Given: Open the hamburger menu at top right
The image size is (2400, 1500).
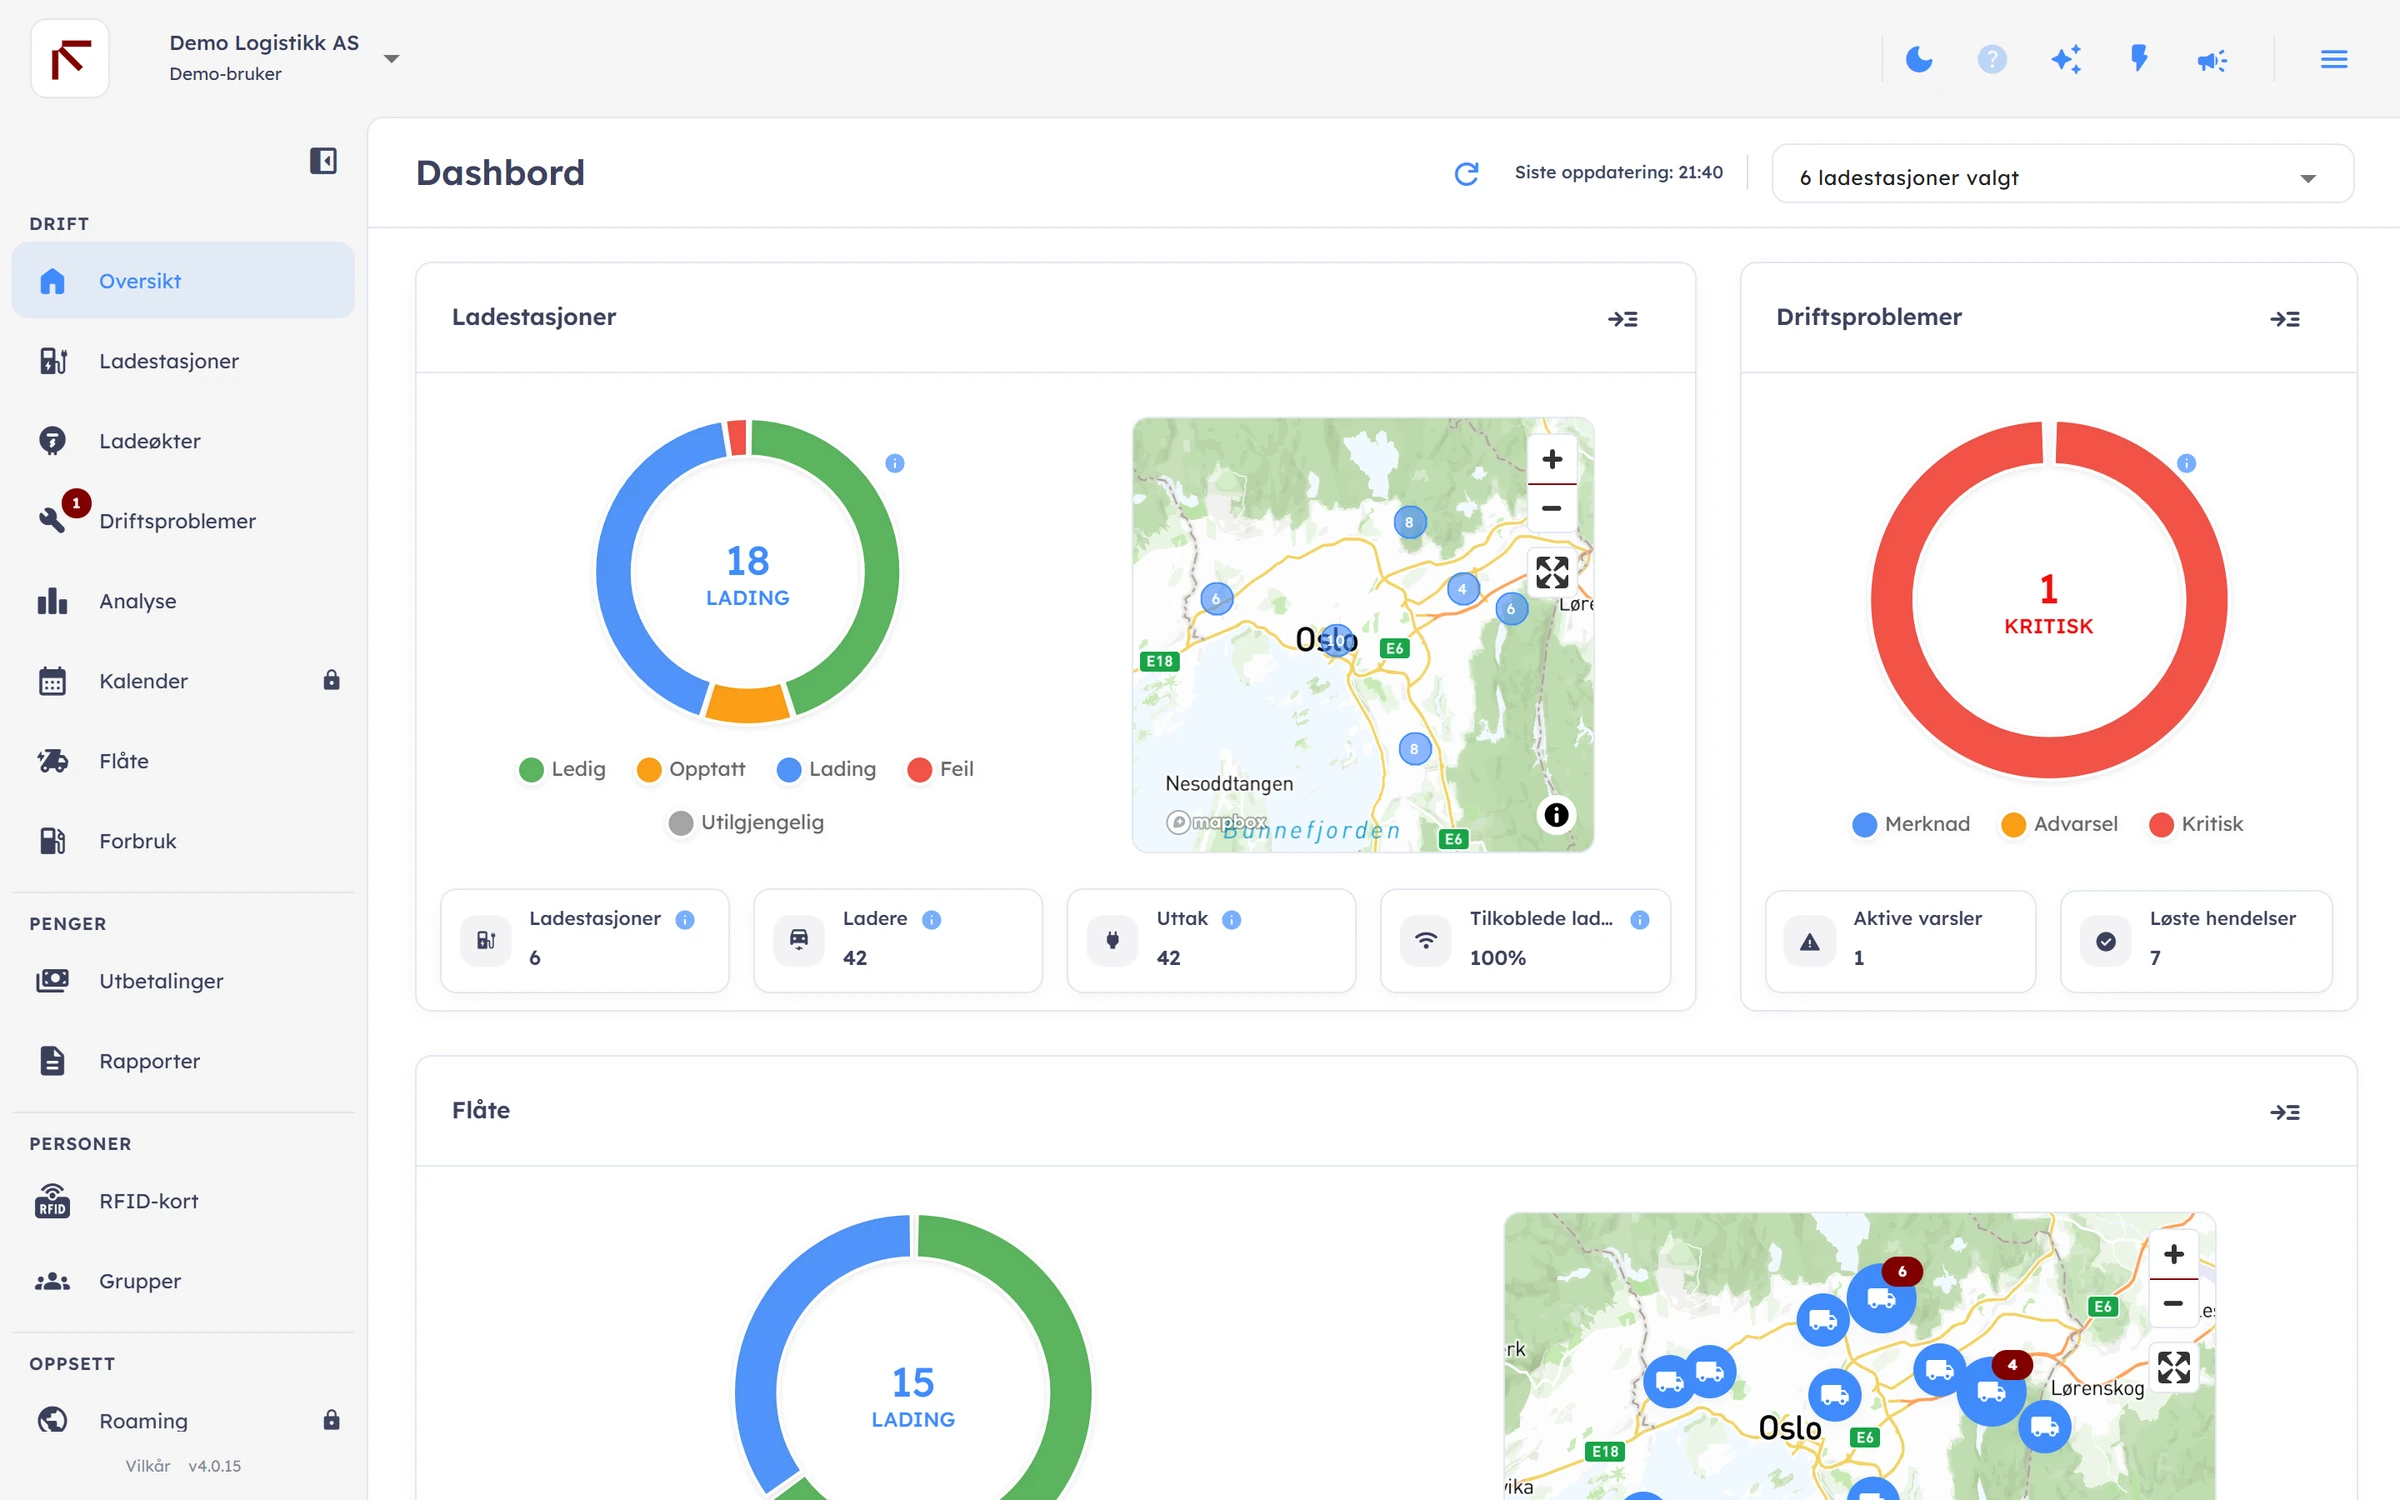Looking at the screenshot, I should (x=2334, y=60).
